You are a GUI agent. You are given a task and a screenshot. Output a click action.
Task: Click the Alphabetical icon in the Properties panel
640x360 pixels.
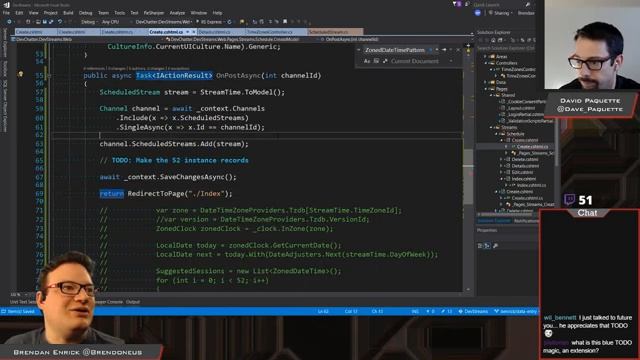tap(487, 246)
